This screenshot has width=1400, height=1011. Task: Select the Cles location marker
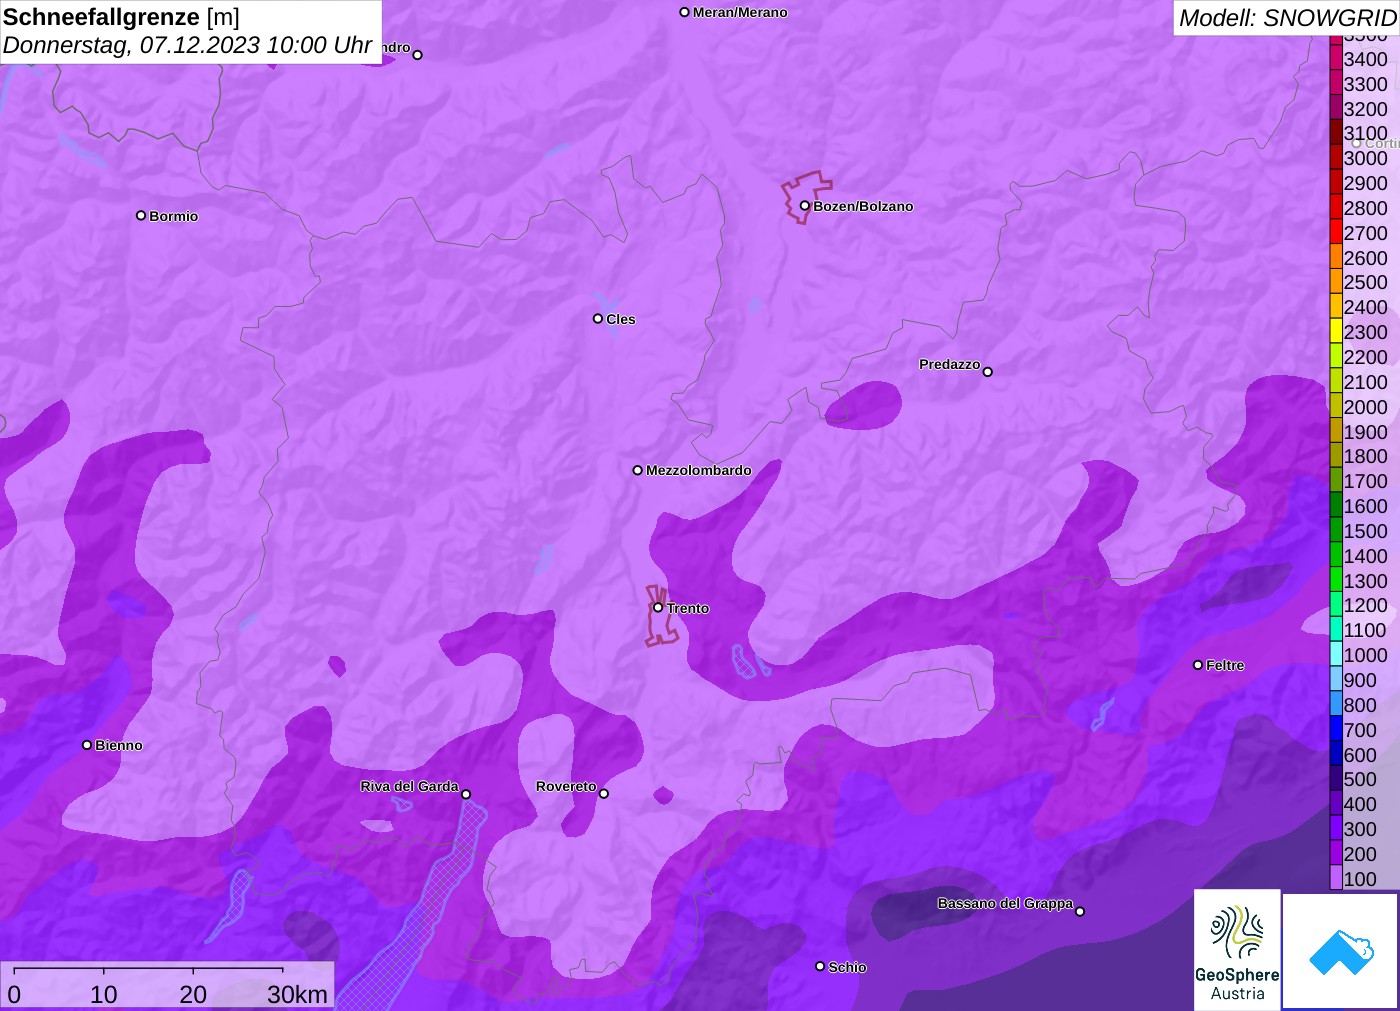[598, 319]
